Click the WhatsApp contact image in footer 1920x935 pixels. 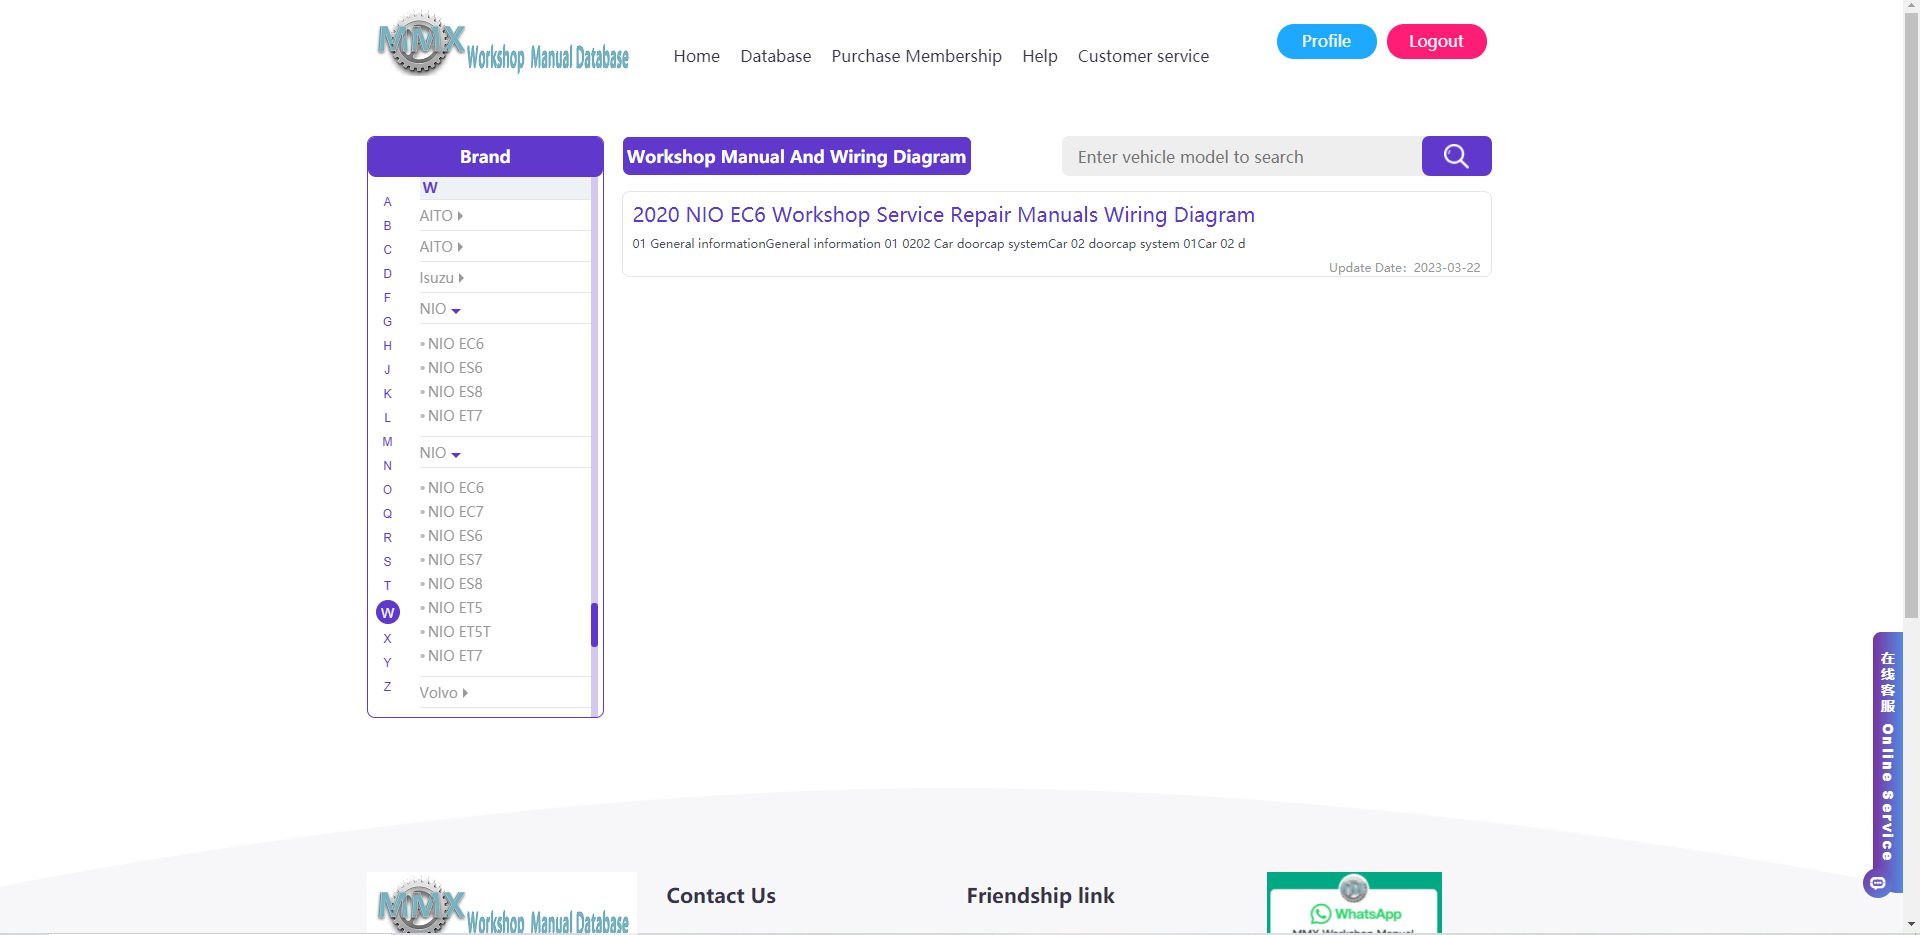(x=1354, y=903)
